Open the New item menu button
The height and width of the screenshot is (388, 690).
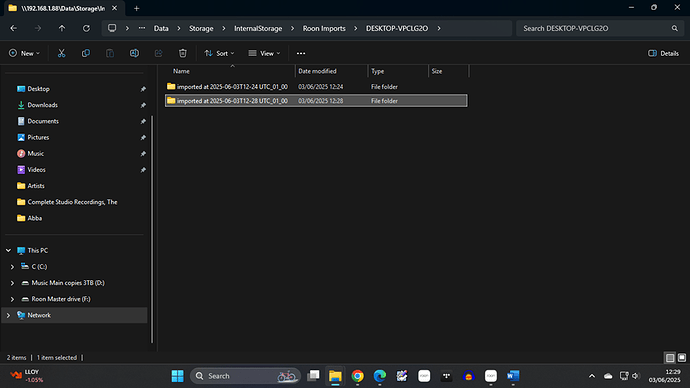click(24, 53)
